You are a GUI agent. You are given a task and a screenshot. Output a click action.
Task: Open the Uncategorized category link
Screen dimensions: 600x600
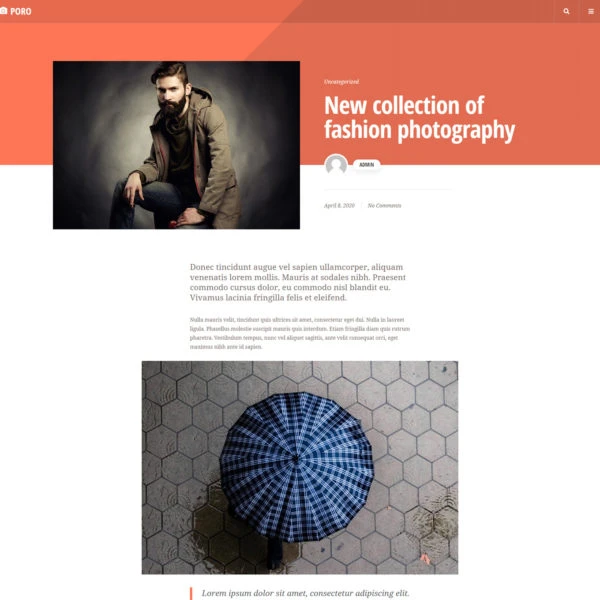coord(341,82)
